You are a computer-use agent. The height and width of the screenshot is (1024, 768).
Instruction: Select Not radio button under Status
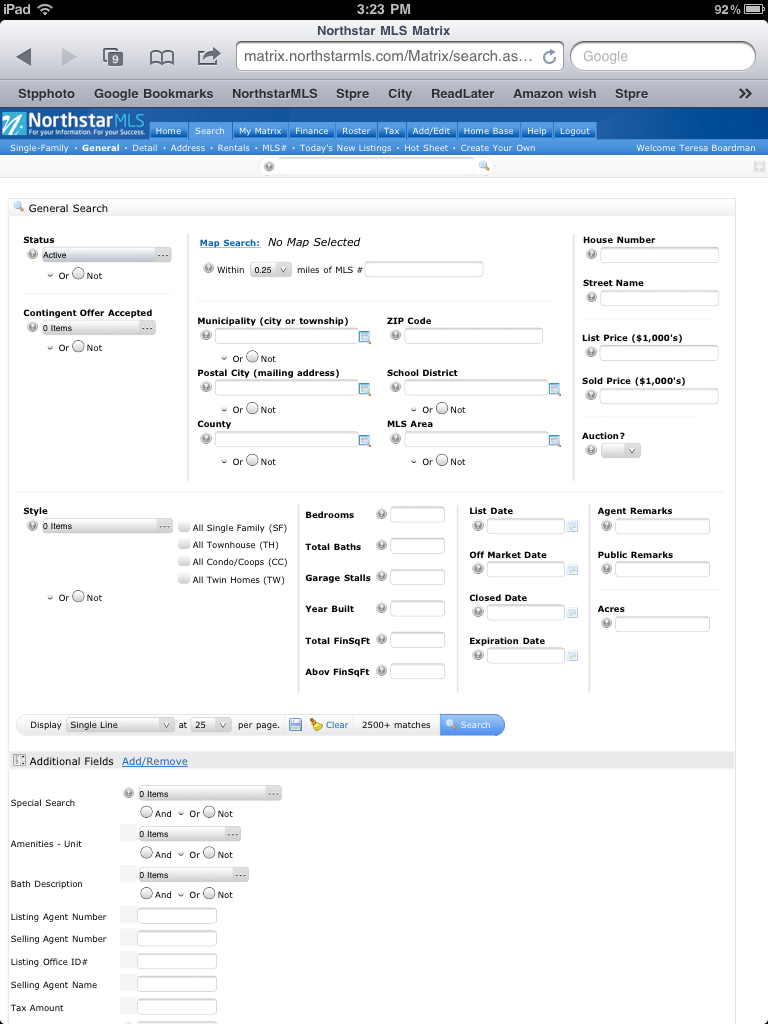[x=78, y=274]
